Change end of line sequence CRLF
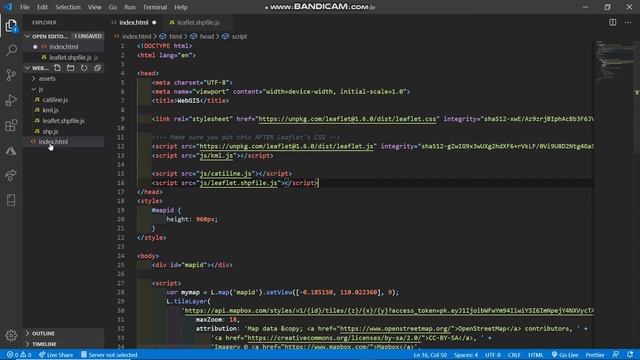640x360 pixels. point(514,355)
